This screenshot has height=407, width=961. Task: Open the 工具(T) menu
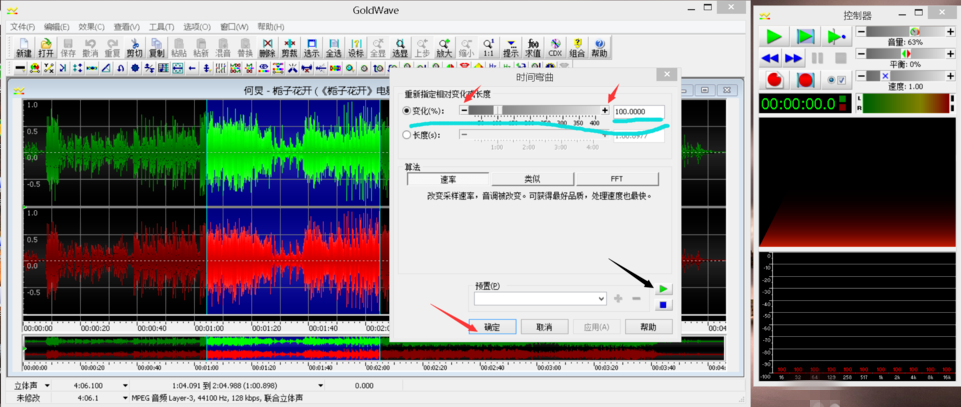coord(161,27)
